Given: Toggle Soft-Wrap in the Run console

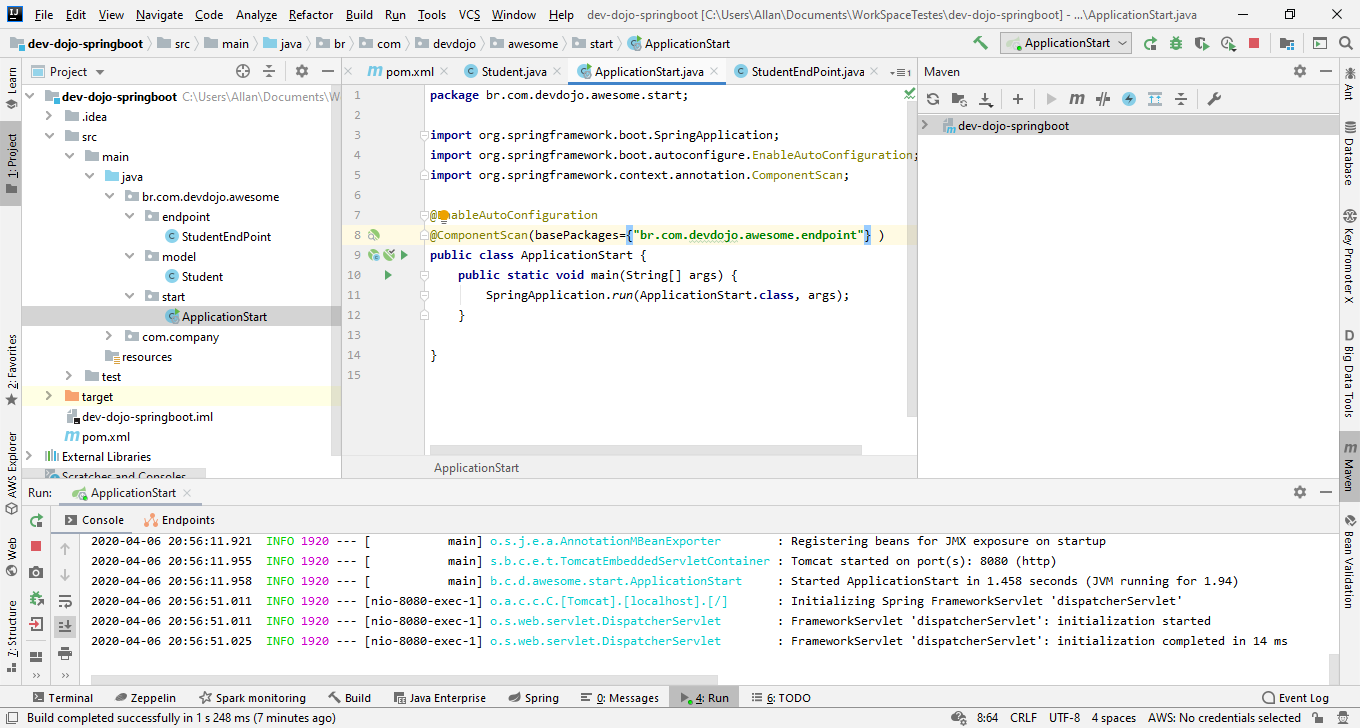Looking at the screenshot, I should coord(65,601).
